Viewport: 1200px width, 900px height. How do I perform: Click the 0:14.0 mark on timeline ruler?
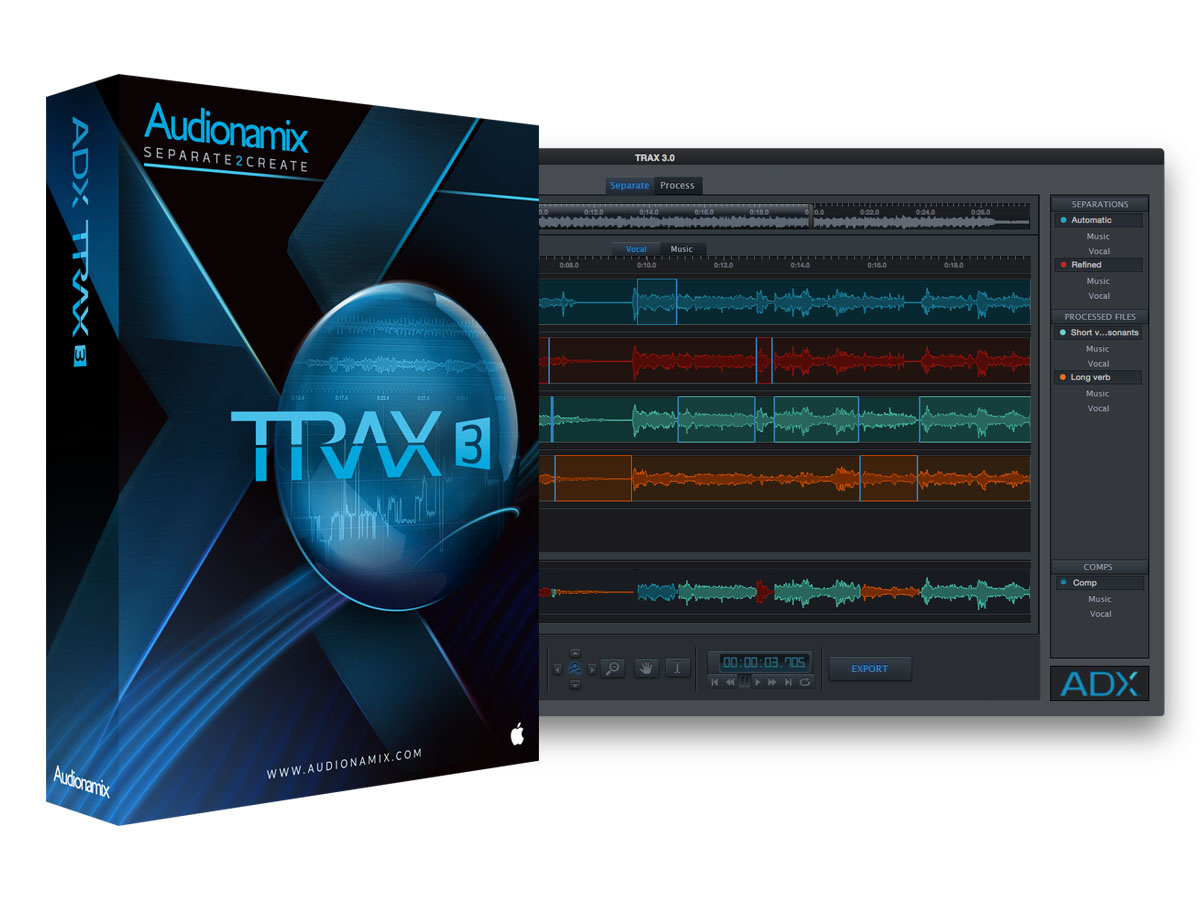click(x=800, y=265)
